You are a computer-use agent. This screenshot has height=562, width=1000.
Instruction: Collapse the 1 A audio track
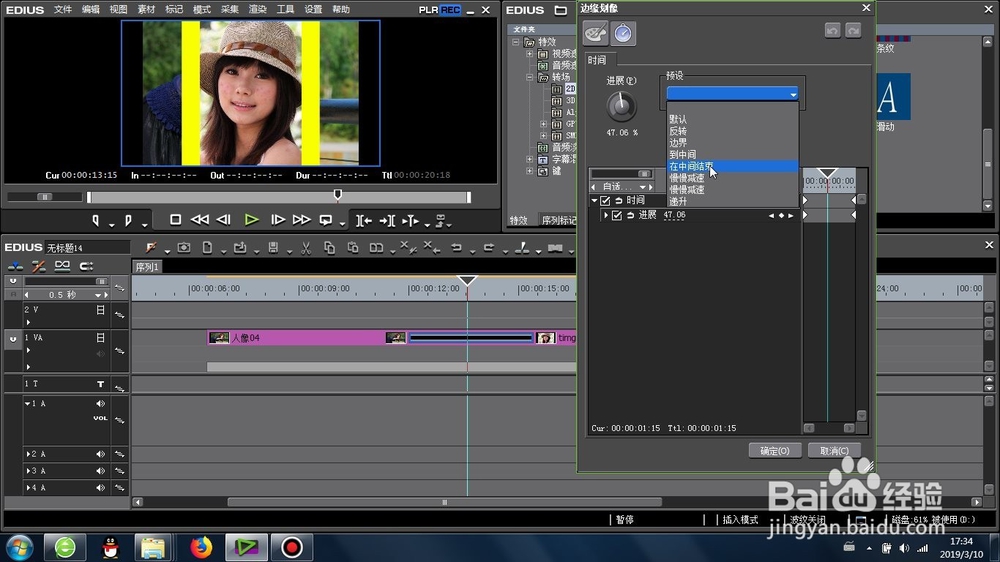click(27, 404)
